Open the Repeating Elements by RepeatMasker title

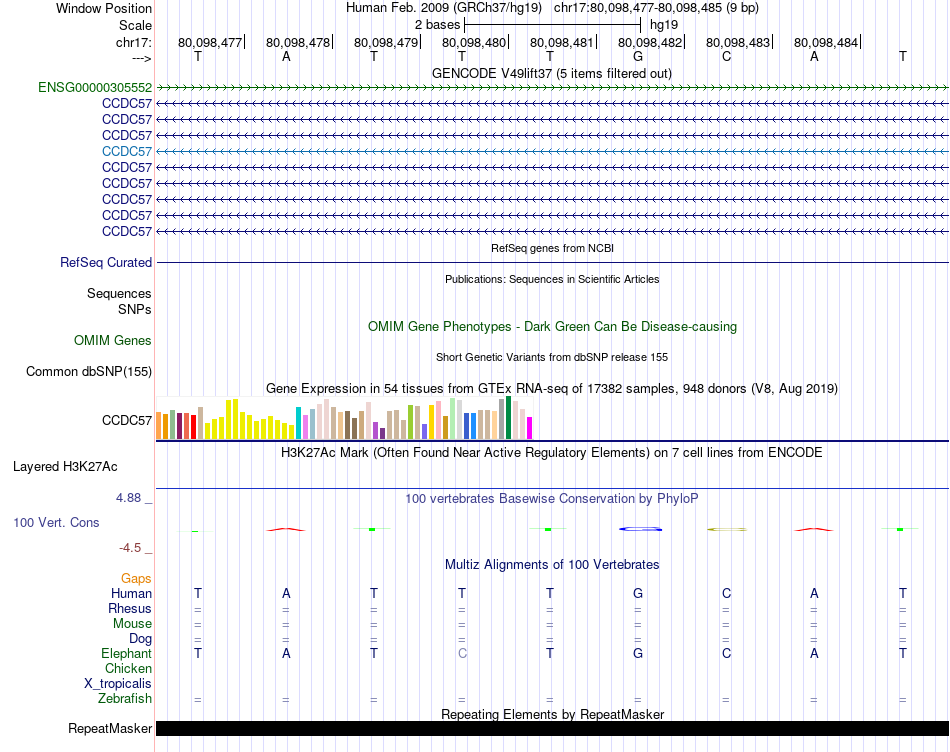552,714
